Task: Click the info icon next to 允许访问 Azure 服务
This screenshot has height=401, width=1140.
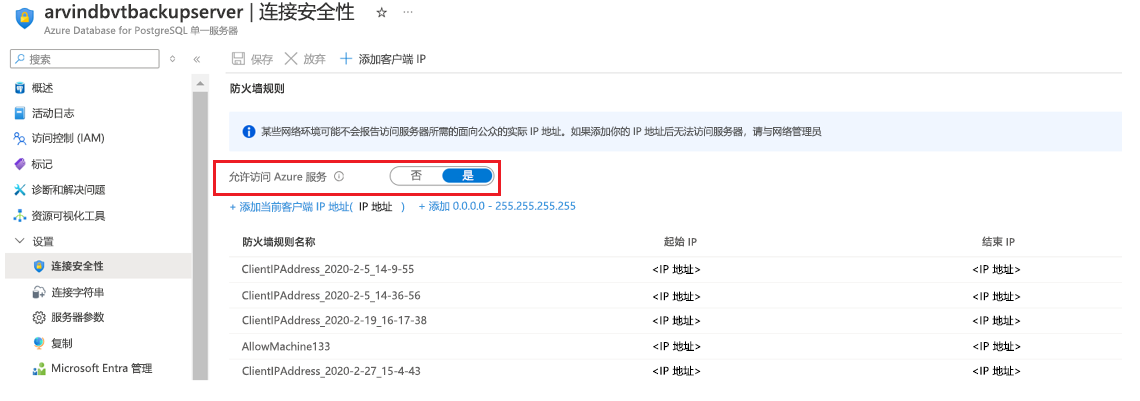Action: pyautogui.click(x=339, y=177)
